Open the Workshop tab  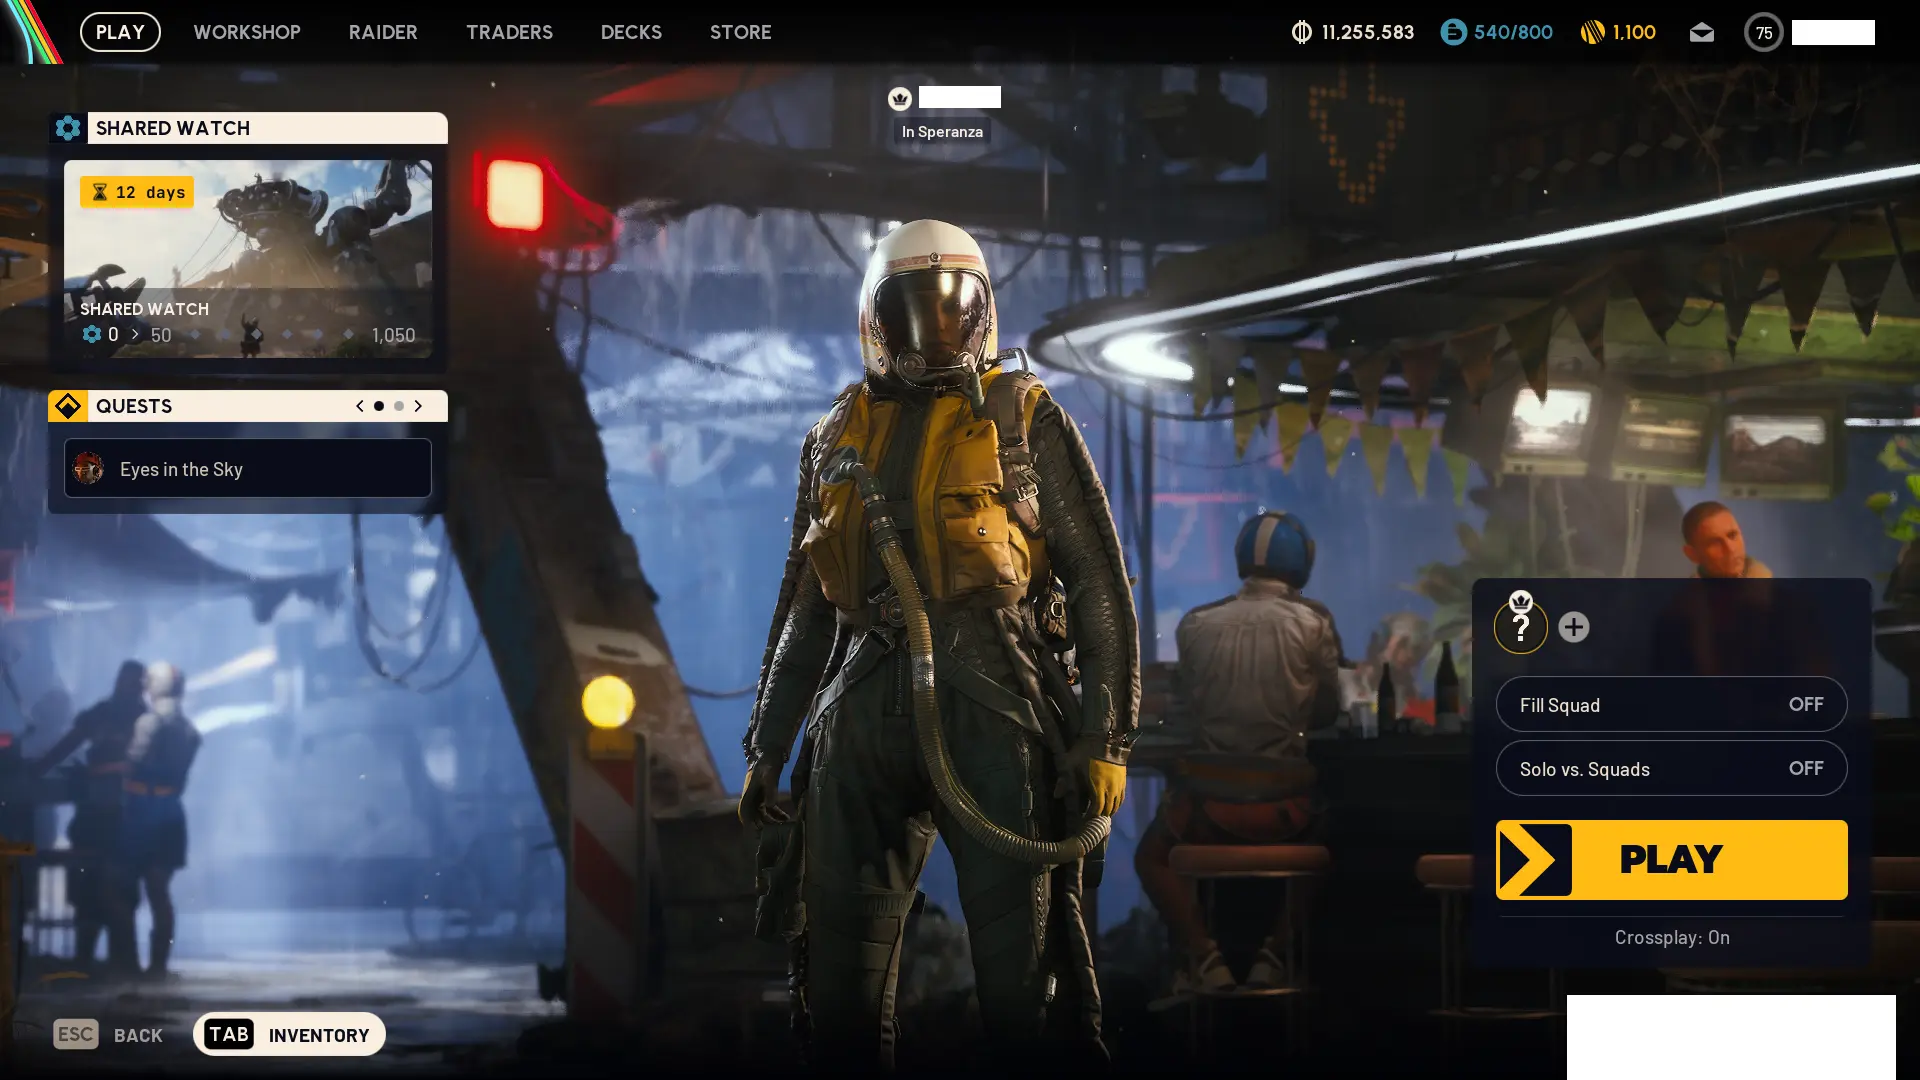[x=247, y=32]
